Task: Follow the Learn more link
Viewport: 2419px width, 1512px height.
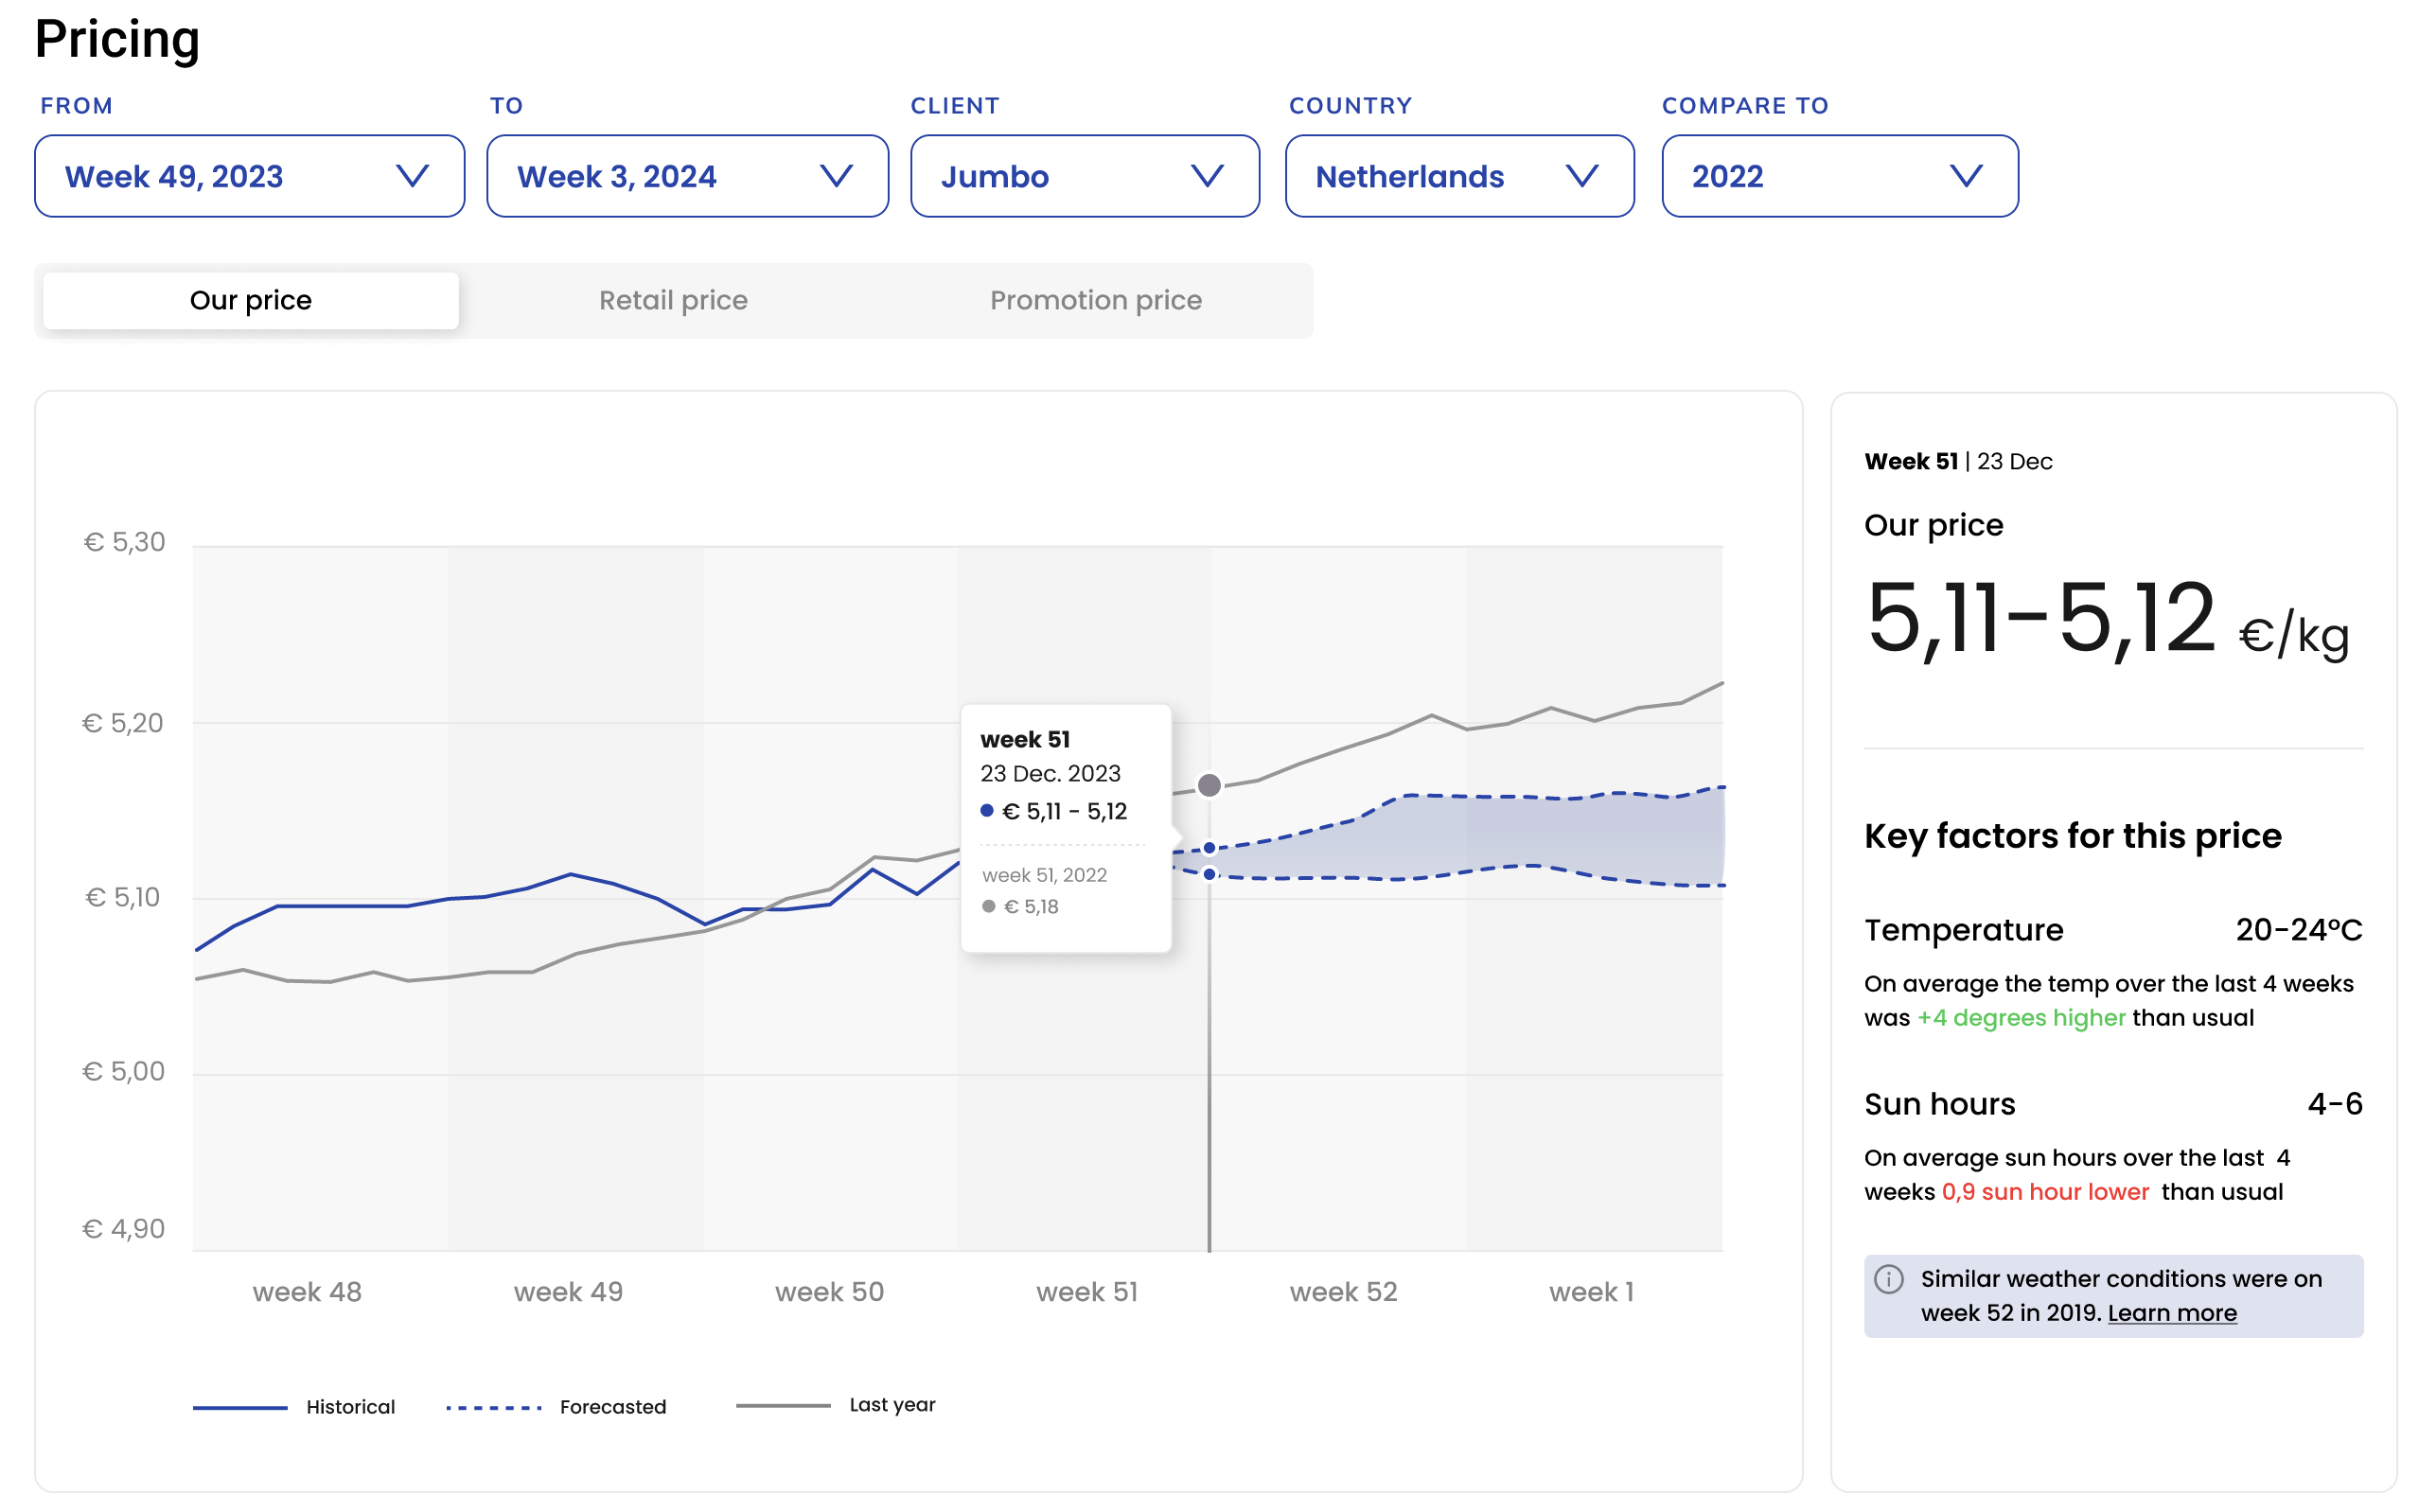Action: click(x=2171, y=1313)
